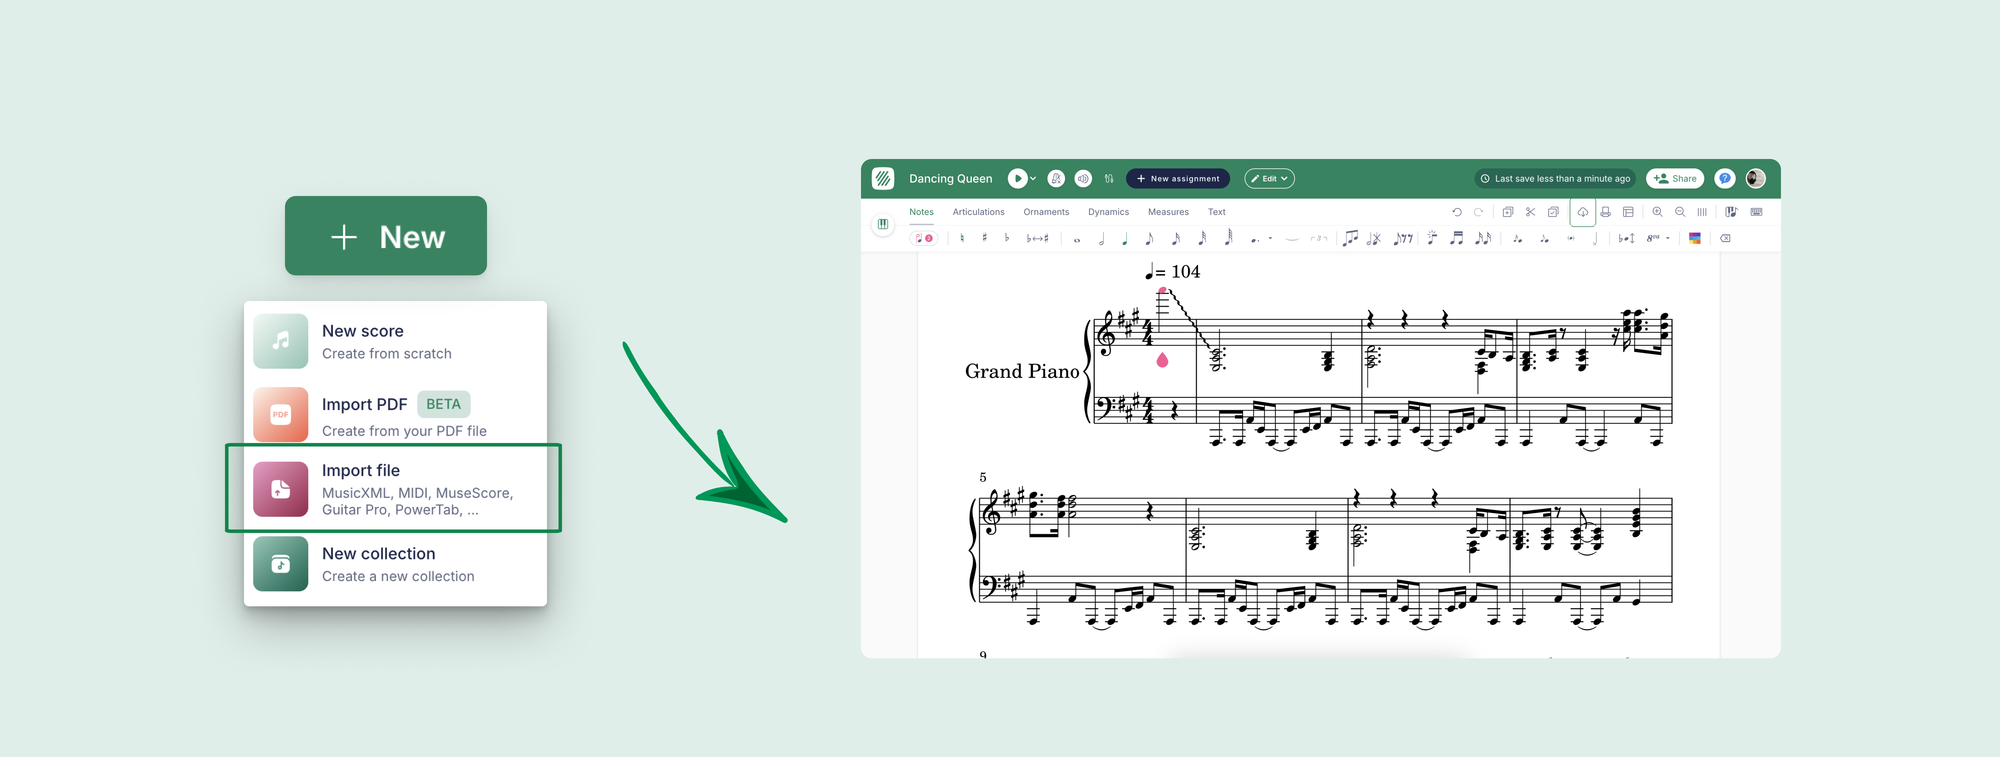Choose the half note duration
Viewport: 2000px width, 757px height.
tap(1101, 238)
